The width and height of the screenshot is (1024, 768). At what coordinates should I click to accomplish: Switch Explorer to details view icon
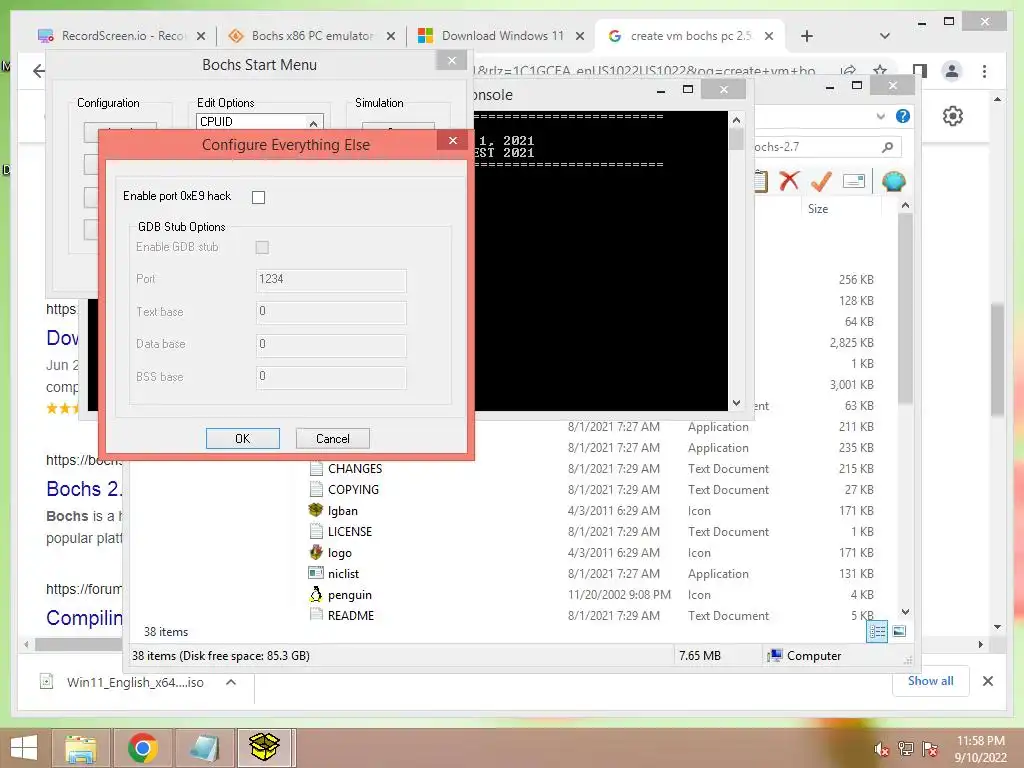coord(877,631)
